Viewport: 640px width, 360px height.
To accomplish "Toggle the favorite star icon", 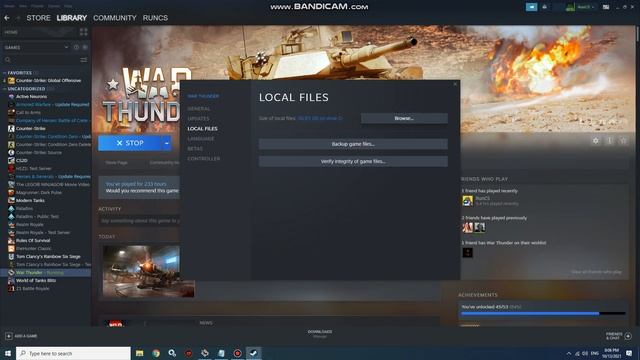I will (x=623, y=140).
